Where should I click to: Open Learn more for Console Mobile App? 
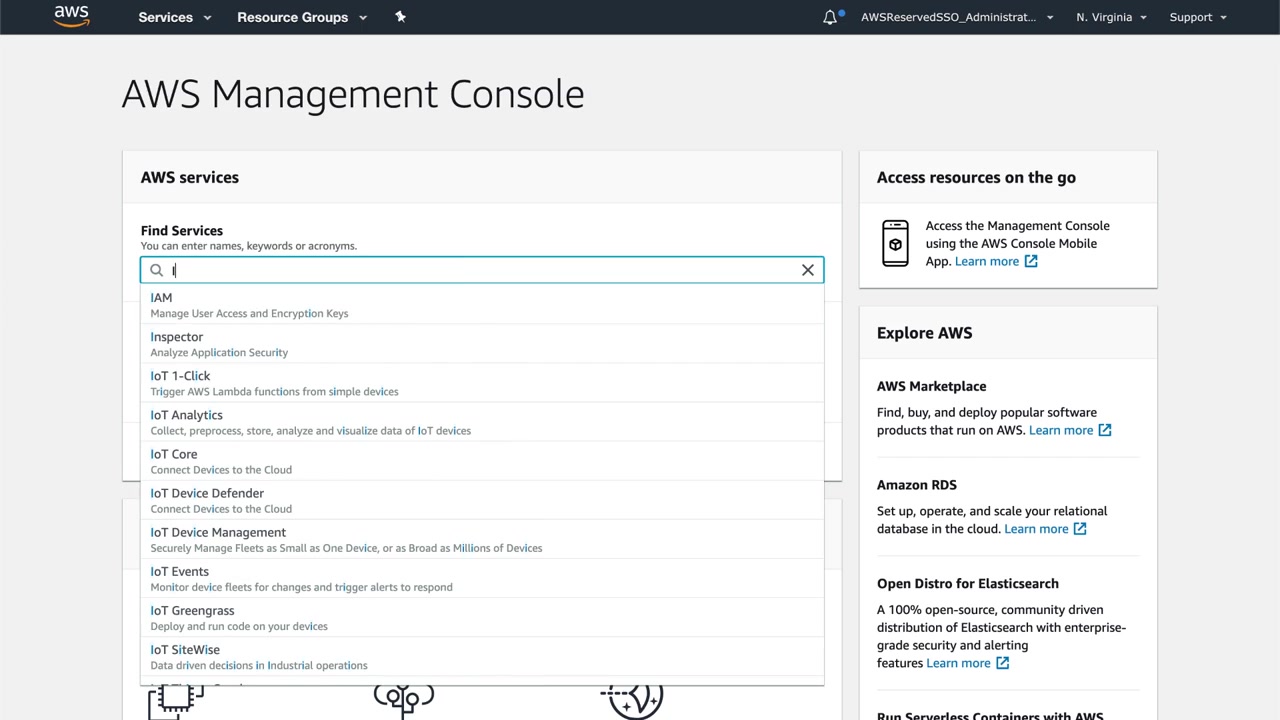pyautogui.click(x=986, y=261)
